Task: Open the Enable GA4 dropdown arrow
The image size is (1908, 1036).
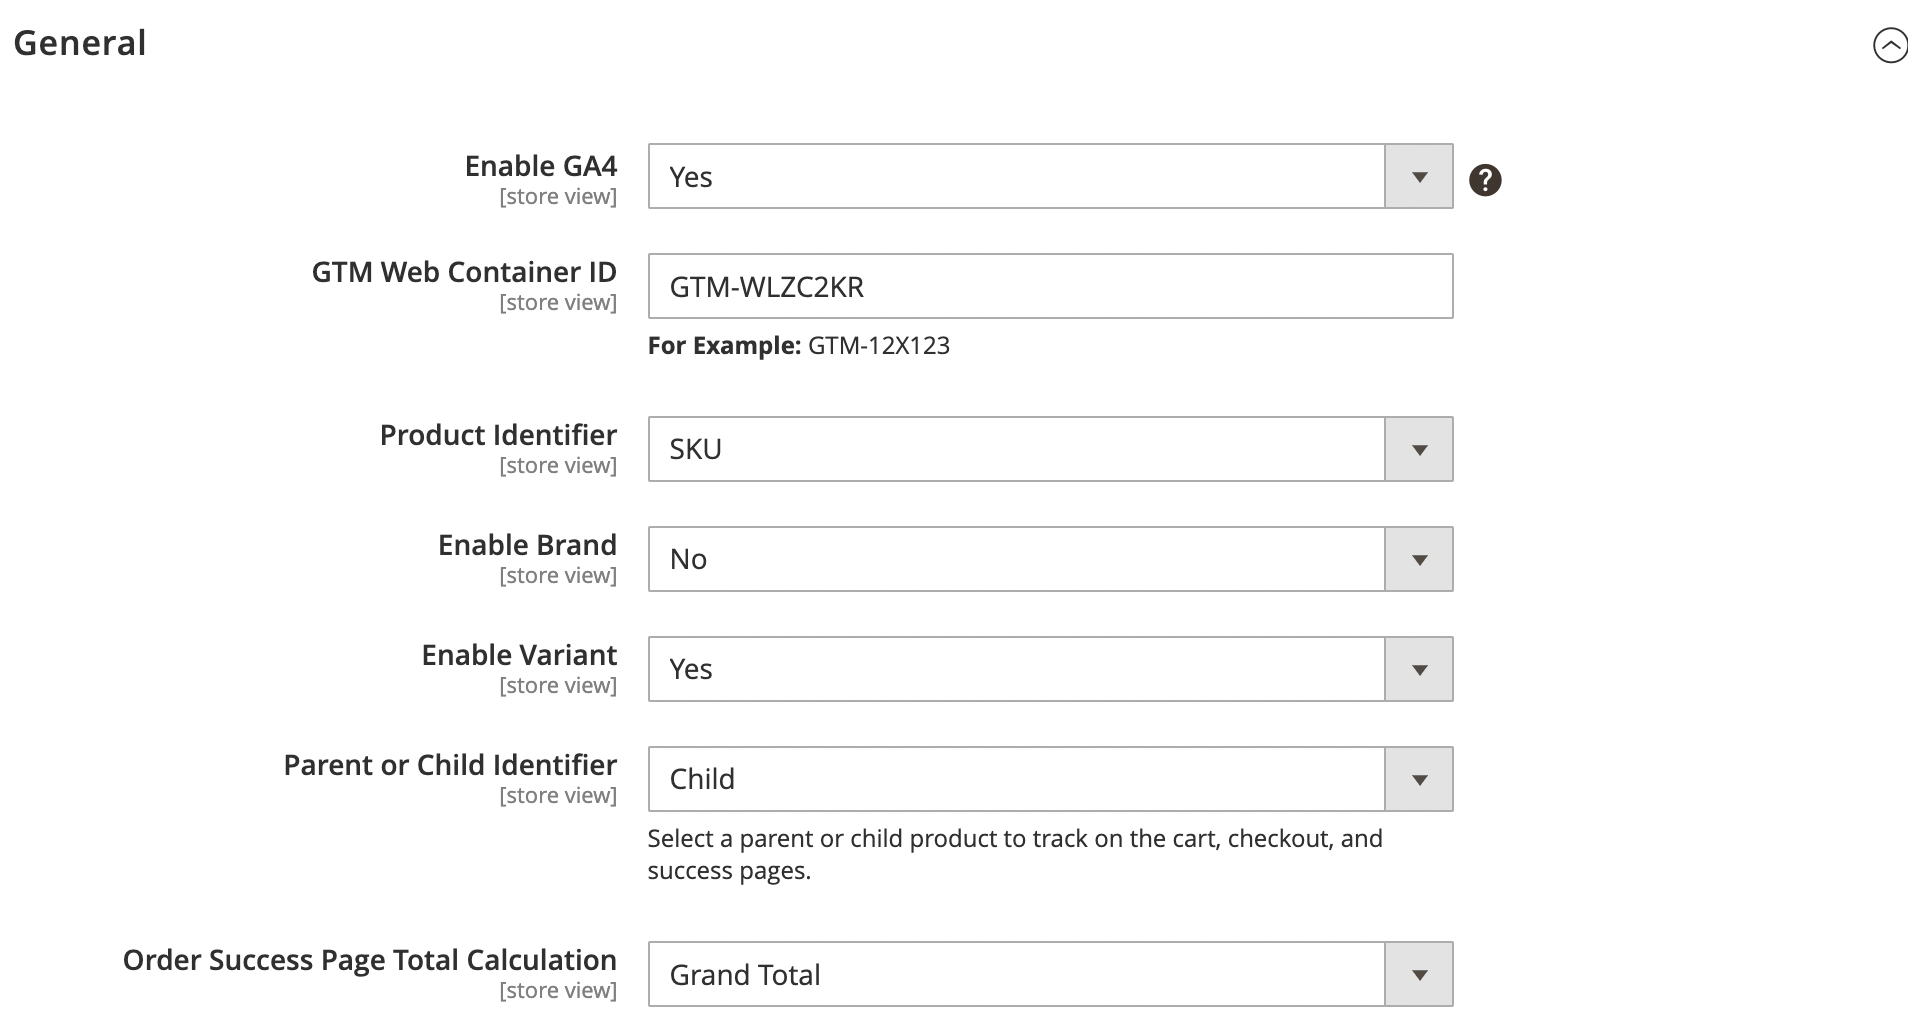Action: 1419,177
